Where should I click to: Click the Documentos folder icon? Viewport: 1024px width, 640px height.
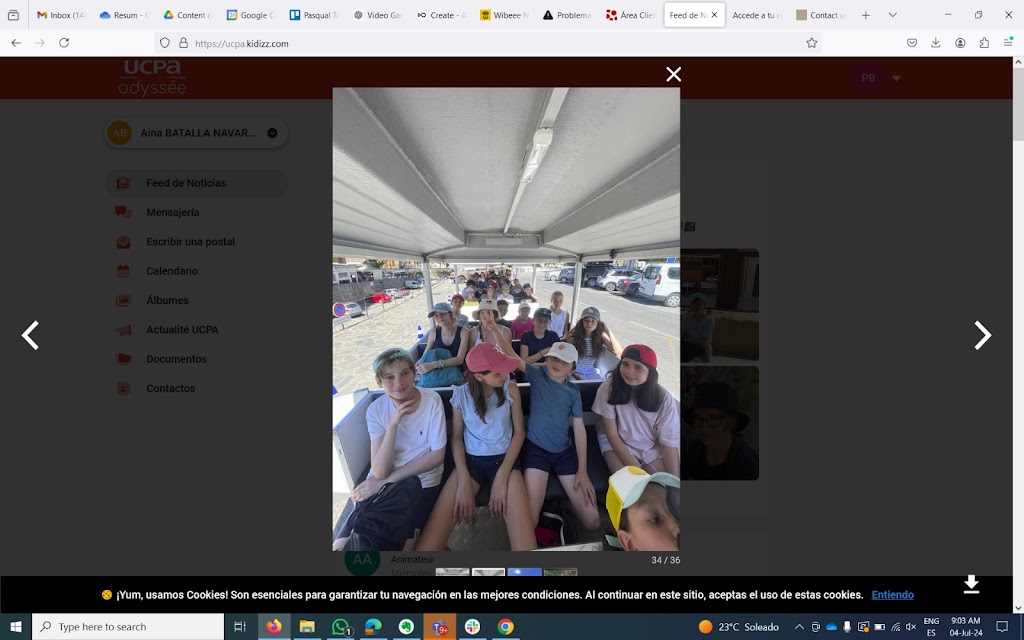[123, 359]
